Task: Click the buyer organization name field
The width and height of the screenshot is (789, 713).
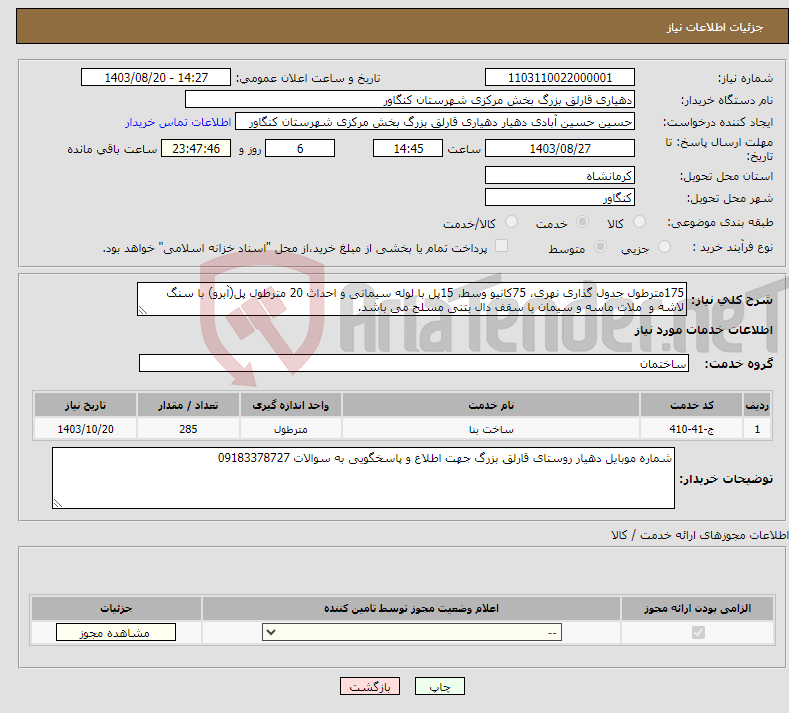Action: [x=410, y=100]
